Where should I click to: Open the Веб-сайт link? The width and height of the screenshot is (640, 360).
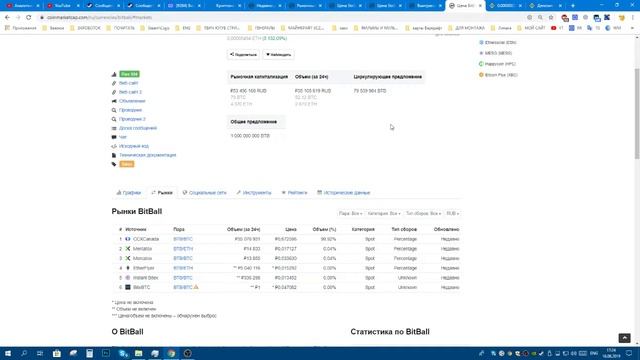click(129, 83)
